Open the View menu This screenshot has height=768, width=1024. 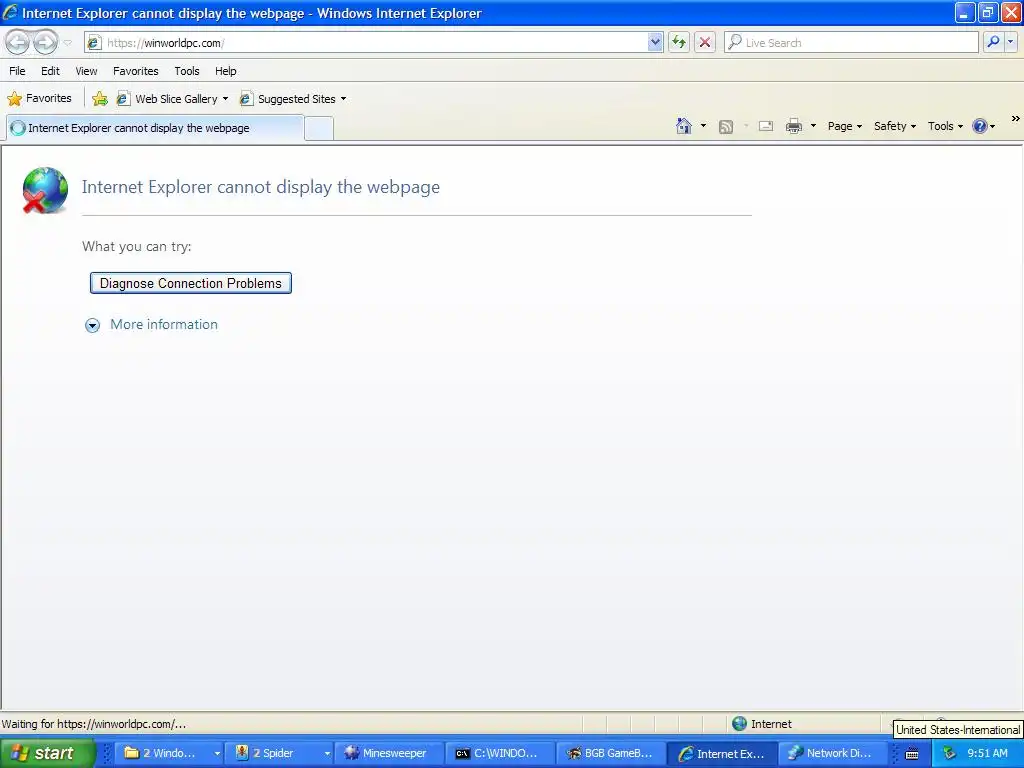pos(86,71)
